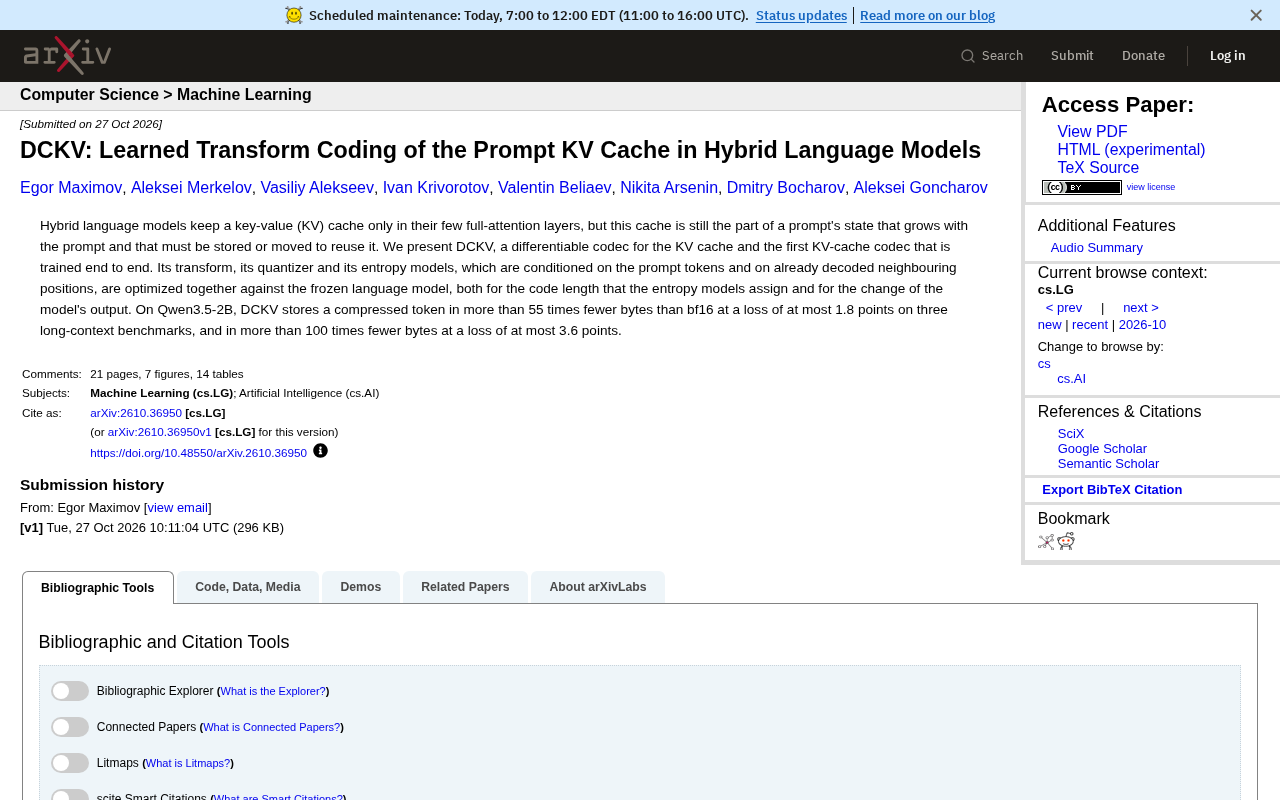Open HTML (experimental) version
Screen dimensions: 1280x800
[1131, 150]
